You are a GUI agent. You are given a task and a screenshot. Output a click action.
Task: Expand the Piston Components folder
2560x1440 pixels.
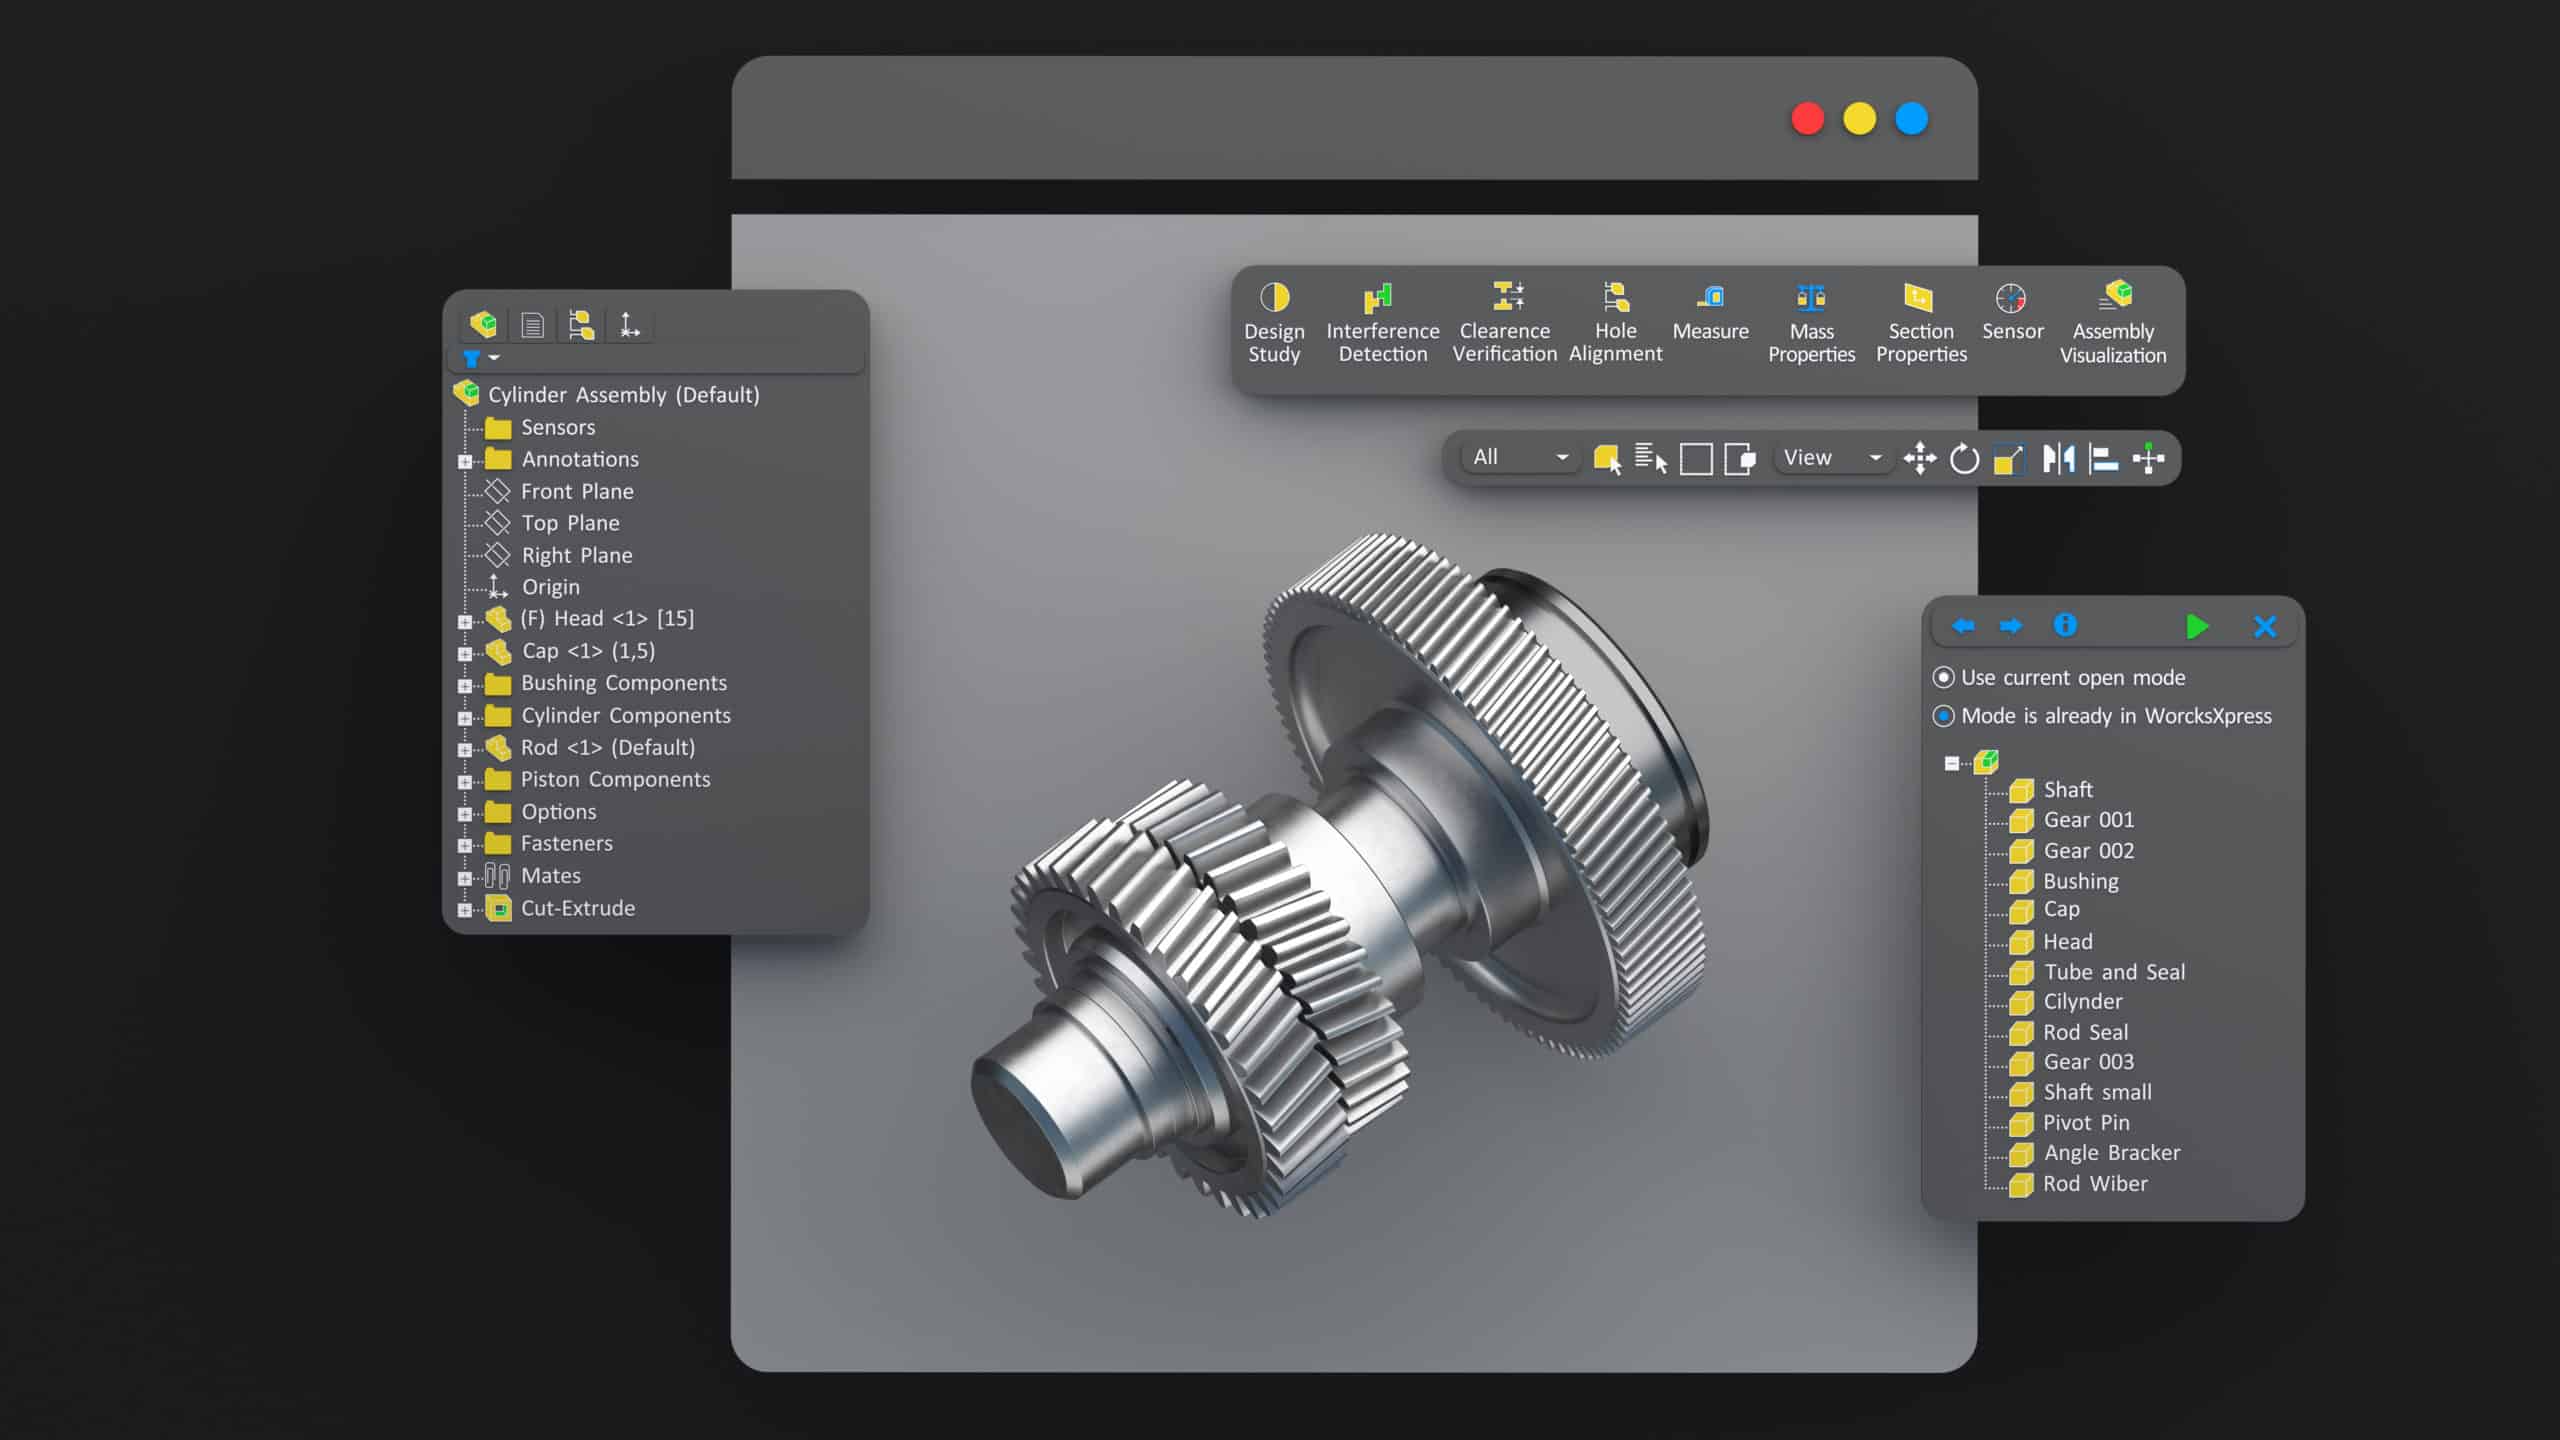click(464, 779)
